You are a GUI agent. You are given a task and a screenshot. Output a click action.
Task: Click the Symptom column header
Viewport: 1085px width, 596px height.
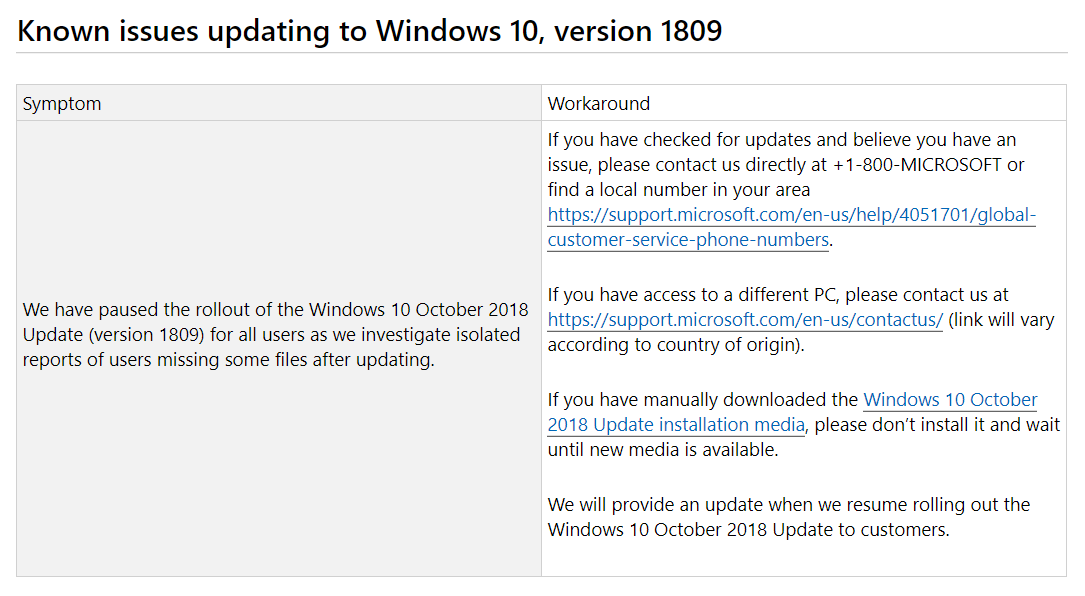point(62,103)
